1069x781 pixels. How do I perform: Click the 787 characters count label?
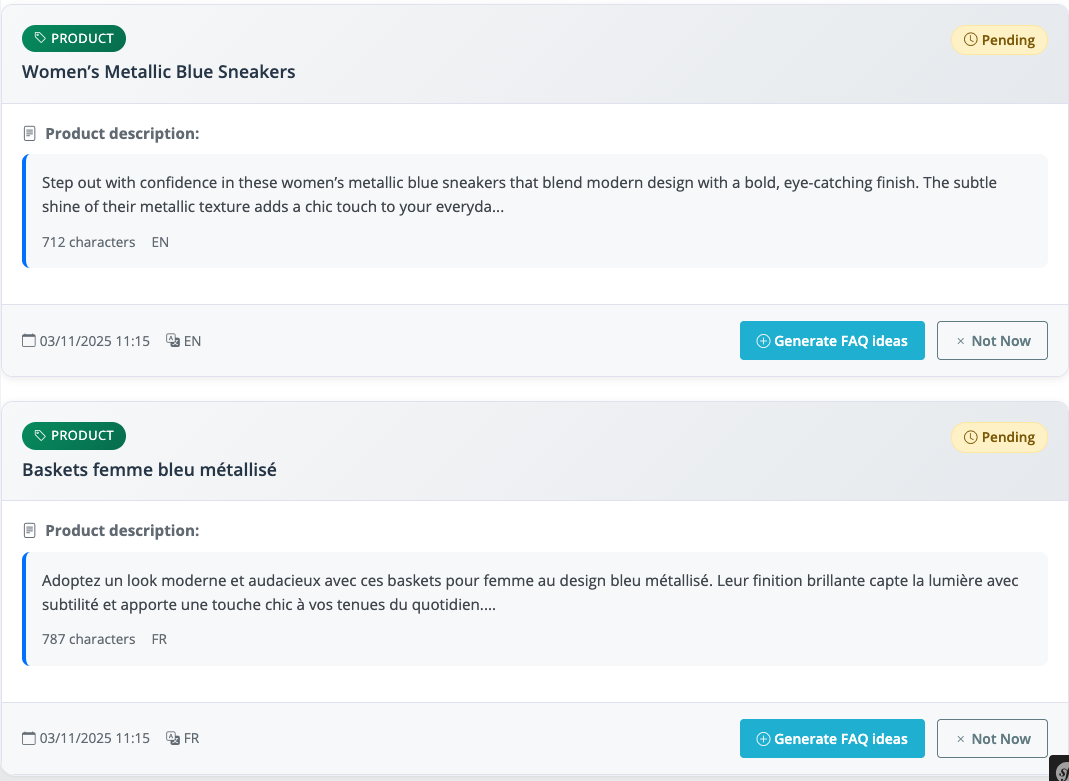[x=88, y=639]
